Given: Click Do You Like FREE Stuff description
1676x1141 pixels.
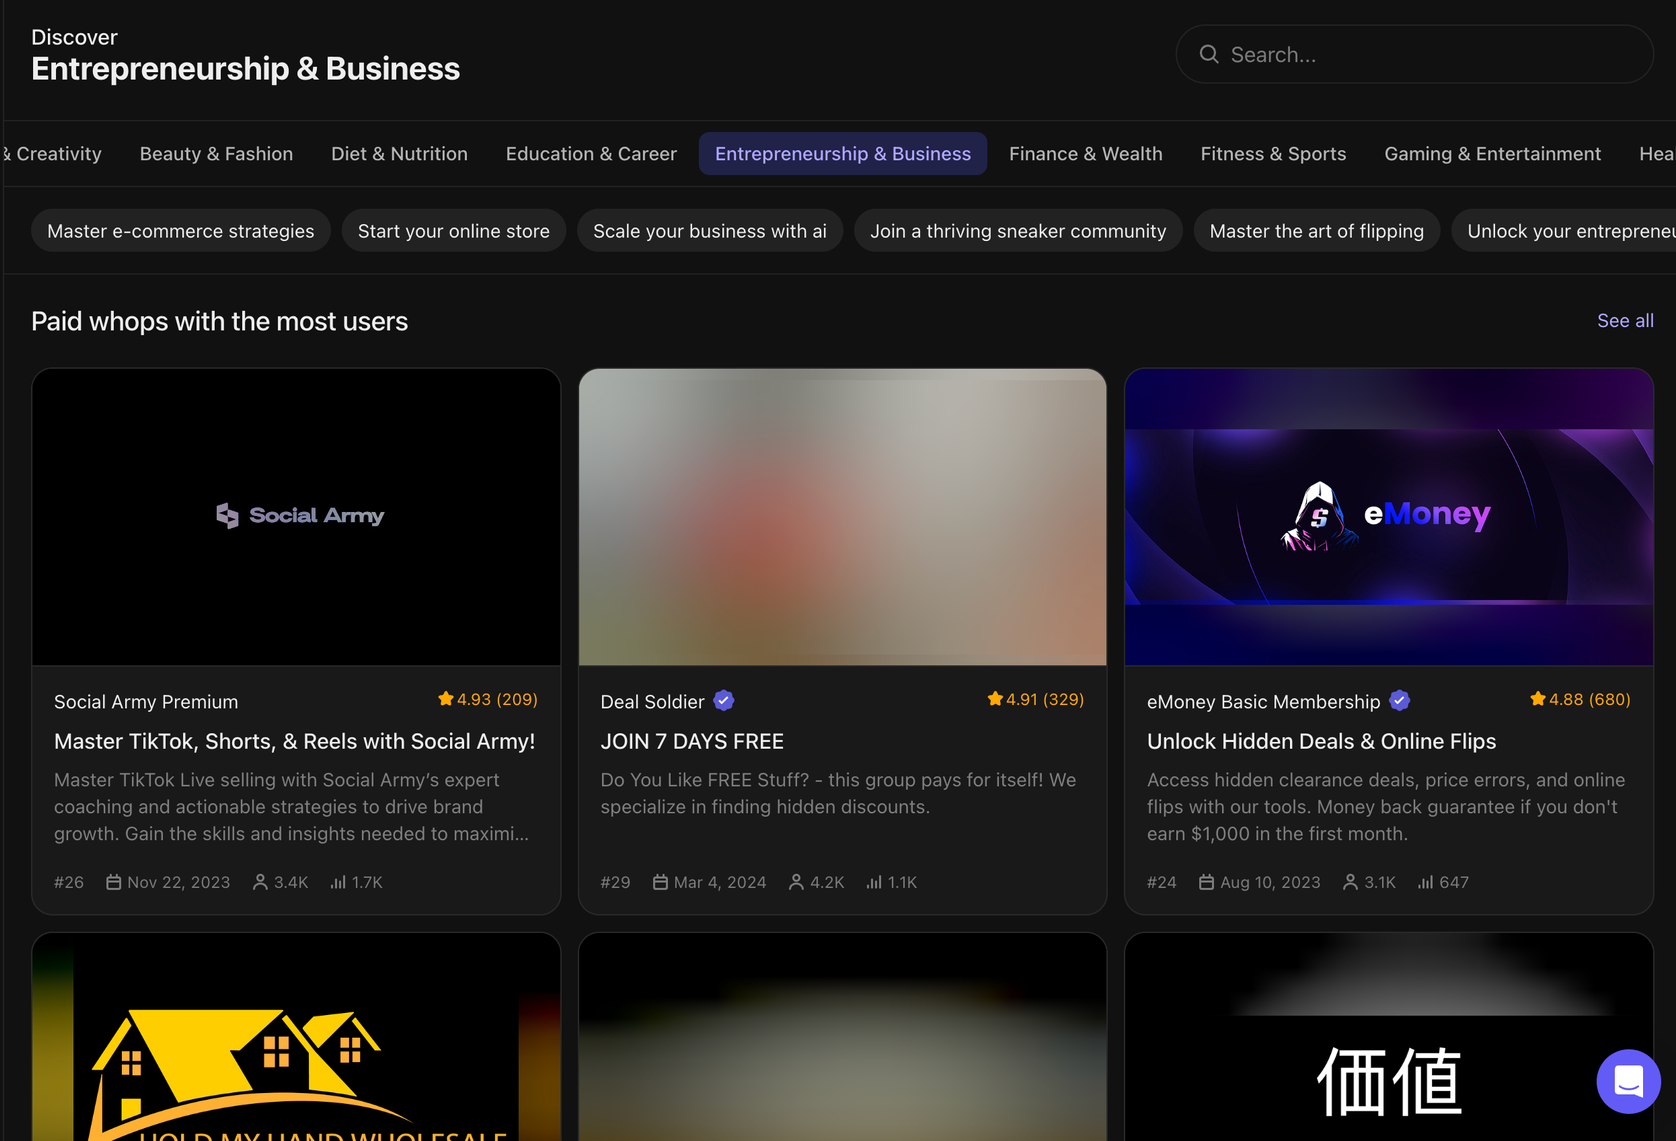Looking at the screenshot, I should coord(838,793).
